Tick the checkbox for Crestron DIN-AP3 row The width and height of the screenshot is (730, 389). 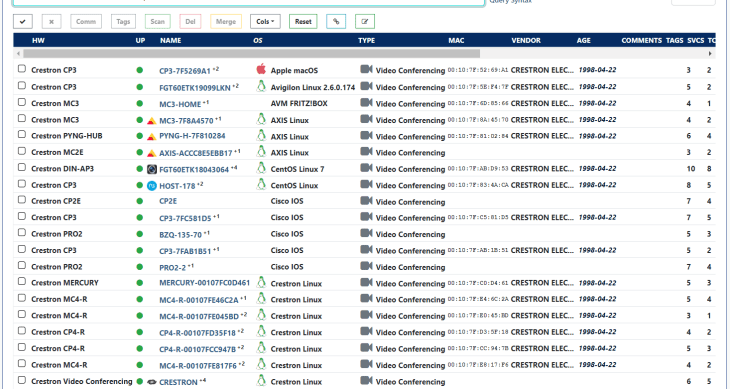22,167
